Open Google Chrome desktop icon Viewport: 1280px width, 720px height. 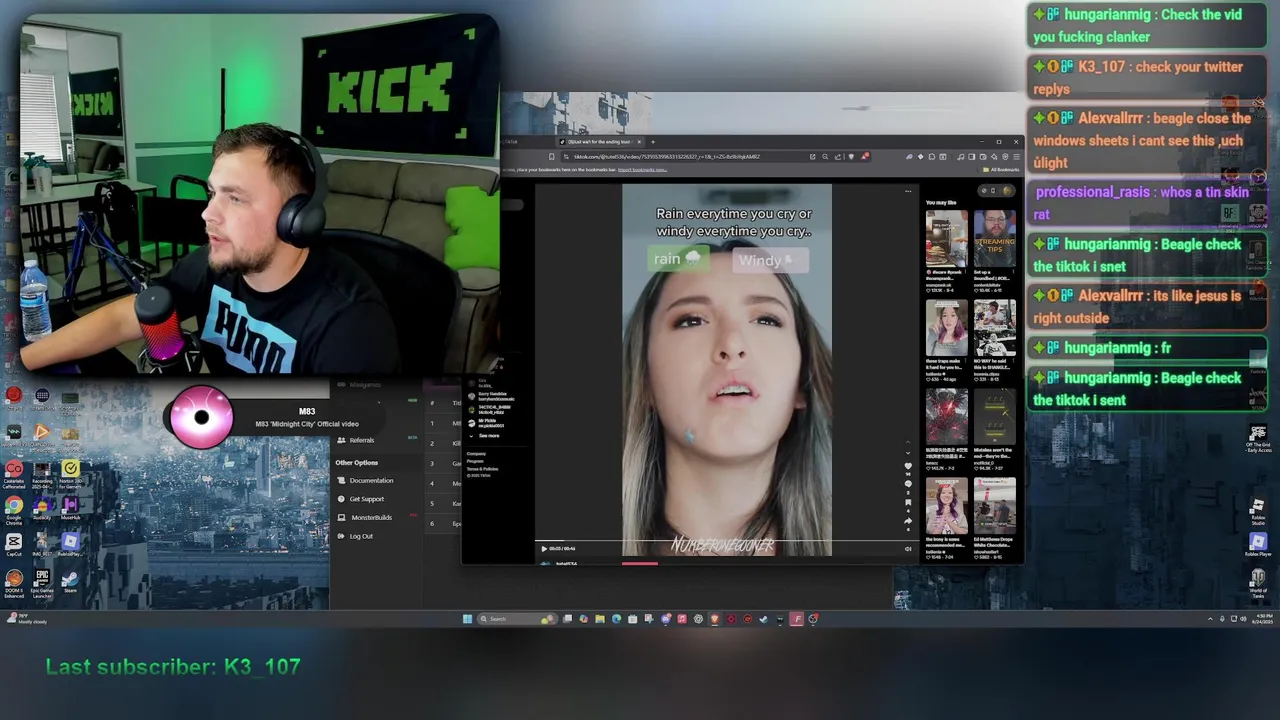point(14,509)
